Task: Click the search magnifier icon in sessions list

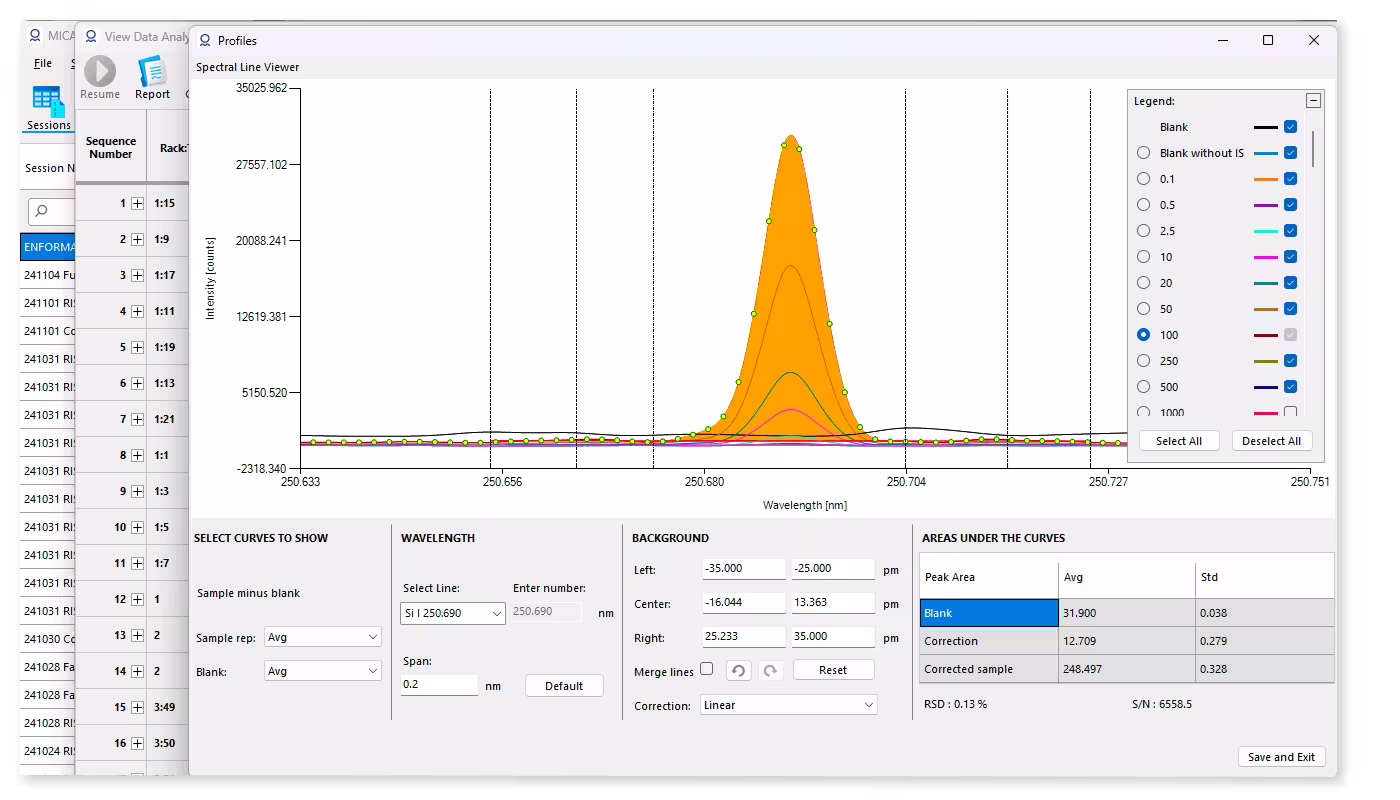Action: (41, 211)
